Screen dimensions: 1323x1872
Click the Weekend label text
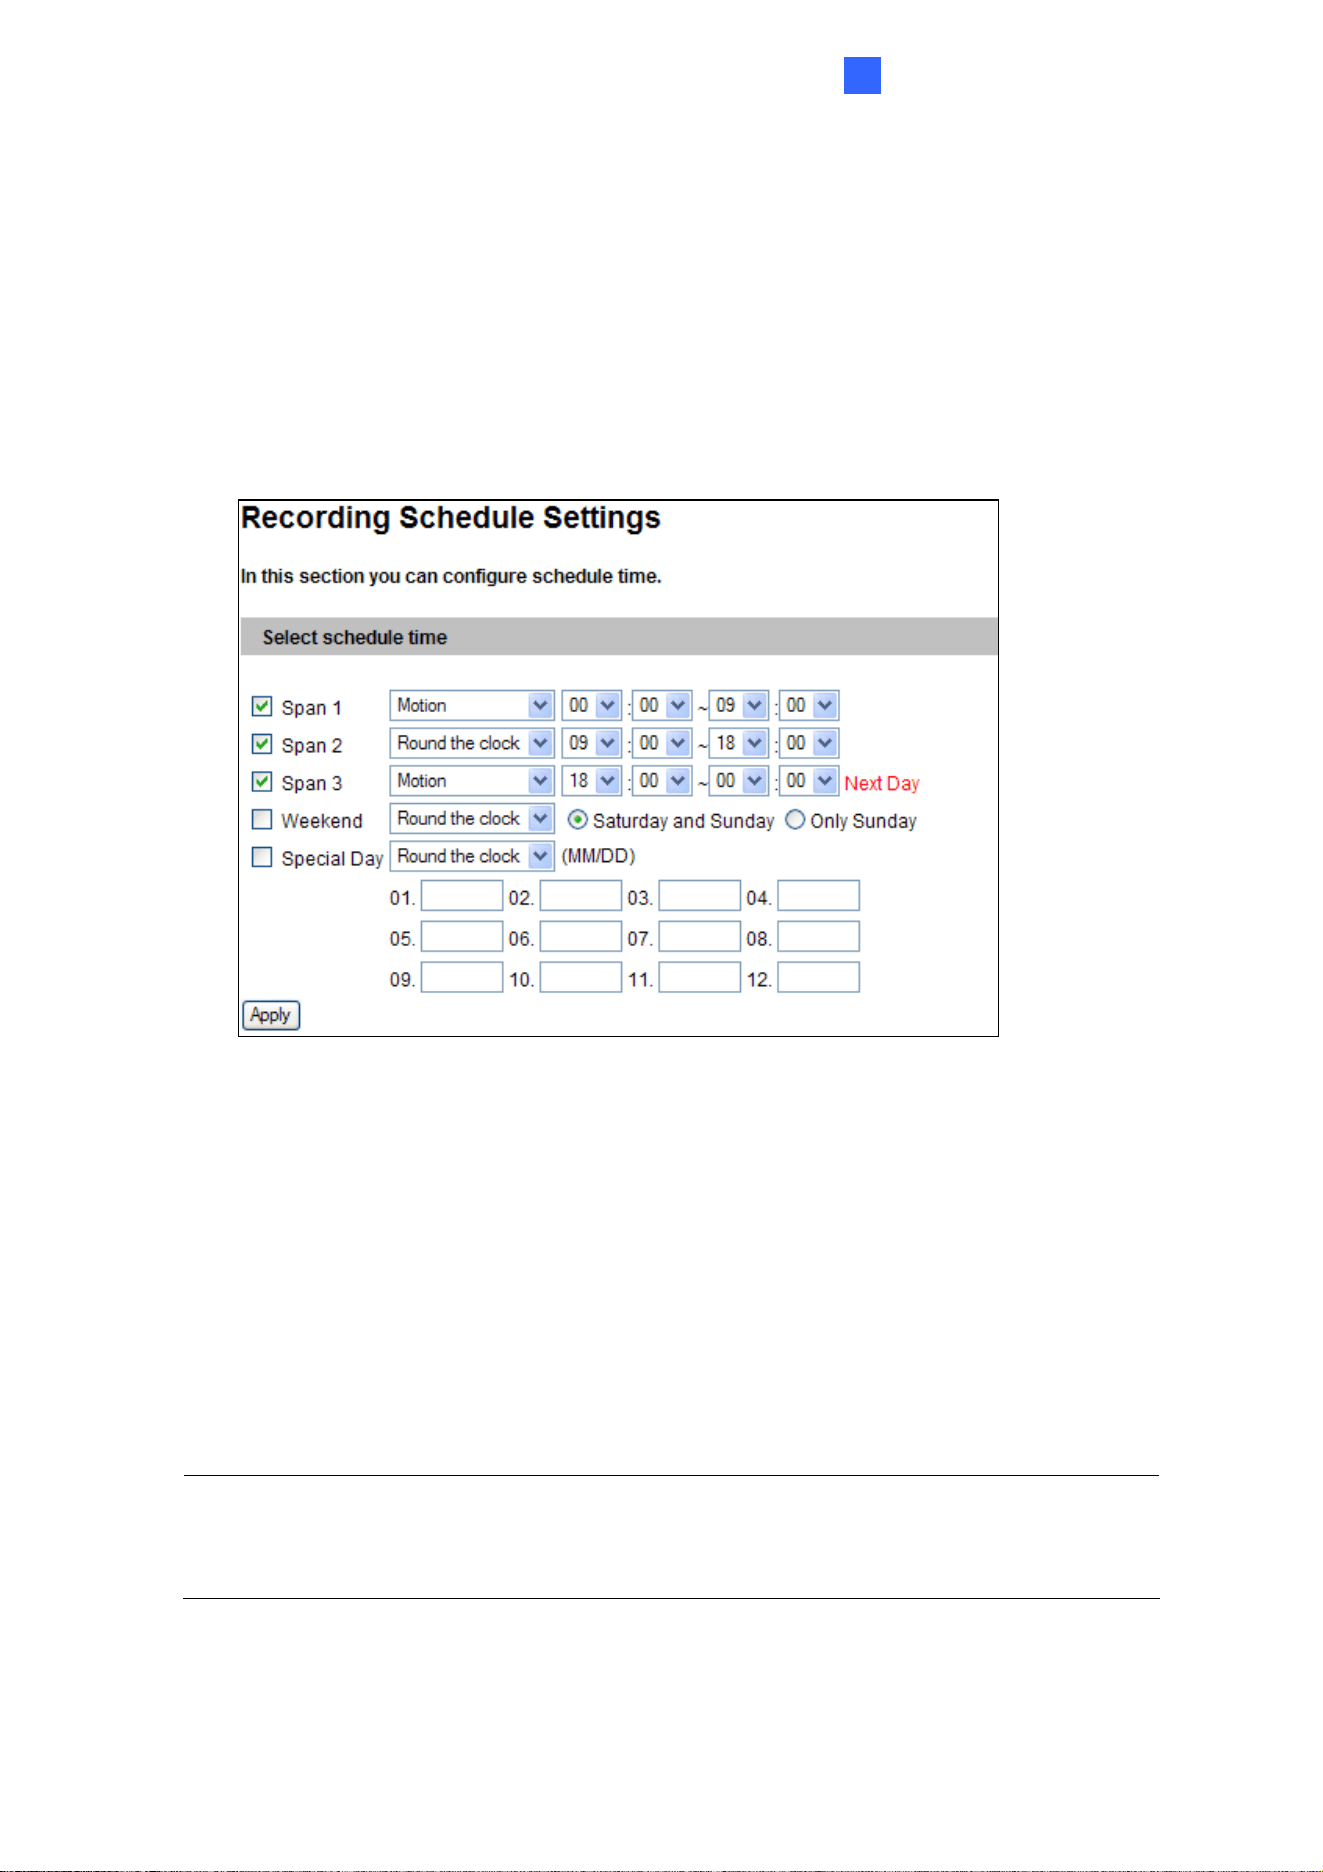[x=322, y=821]
